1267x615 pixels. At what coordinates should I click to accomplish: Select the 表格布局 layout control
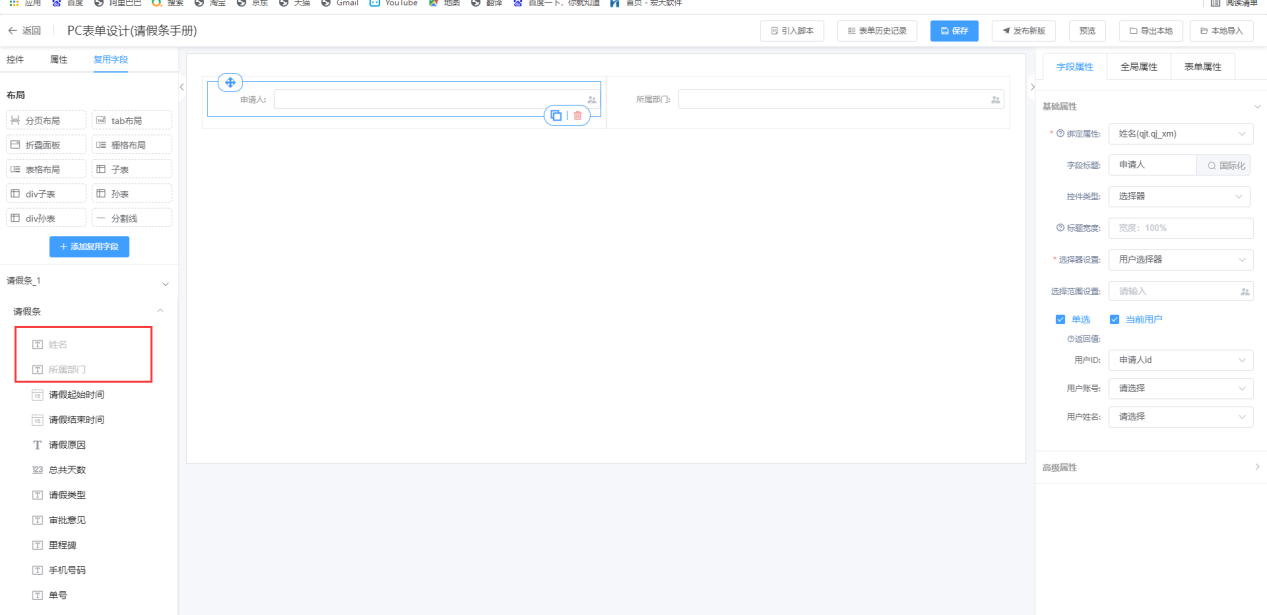click(47, 169)
